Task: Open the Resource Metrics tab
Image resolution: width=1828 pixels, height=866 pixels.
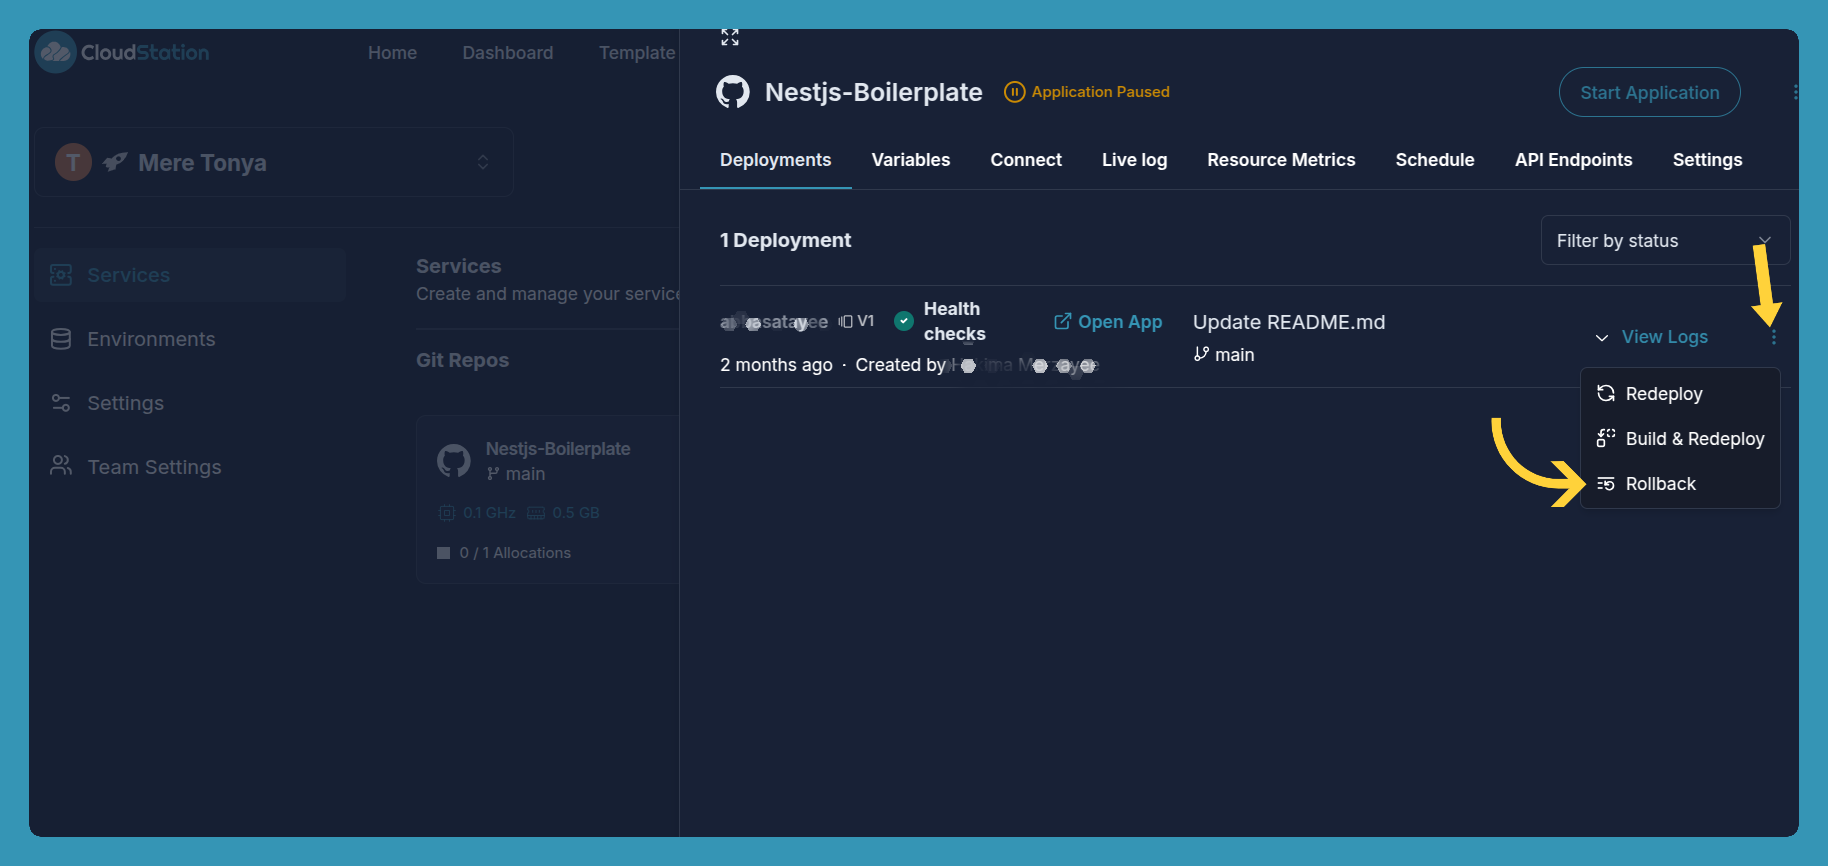Action: [1281, 160]
